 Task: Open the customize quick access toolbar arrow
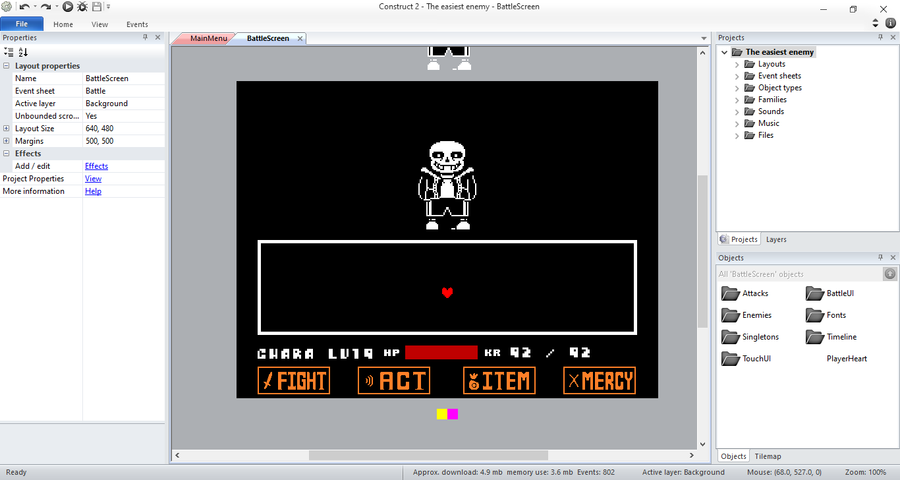108,7
